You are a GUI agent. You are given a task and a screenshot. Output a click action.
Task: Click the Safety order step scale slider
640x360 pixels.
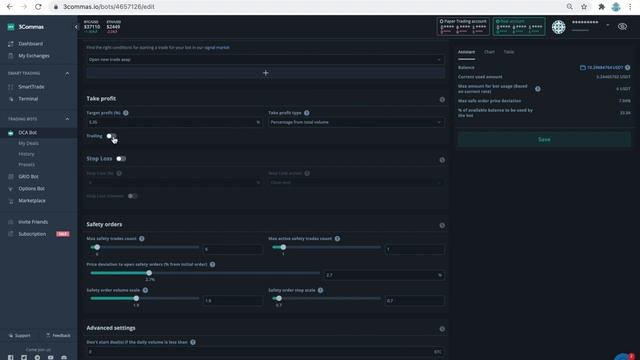326,298
